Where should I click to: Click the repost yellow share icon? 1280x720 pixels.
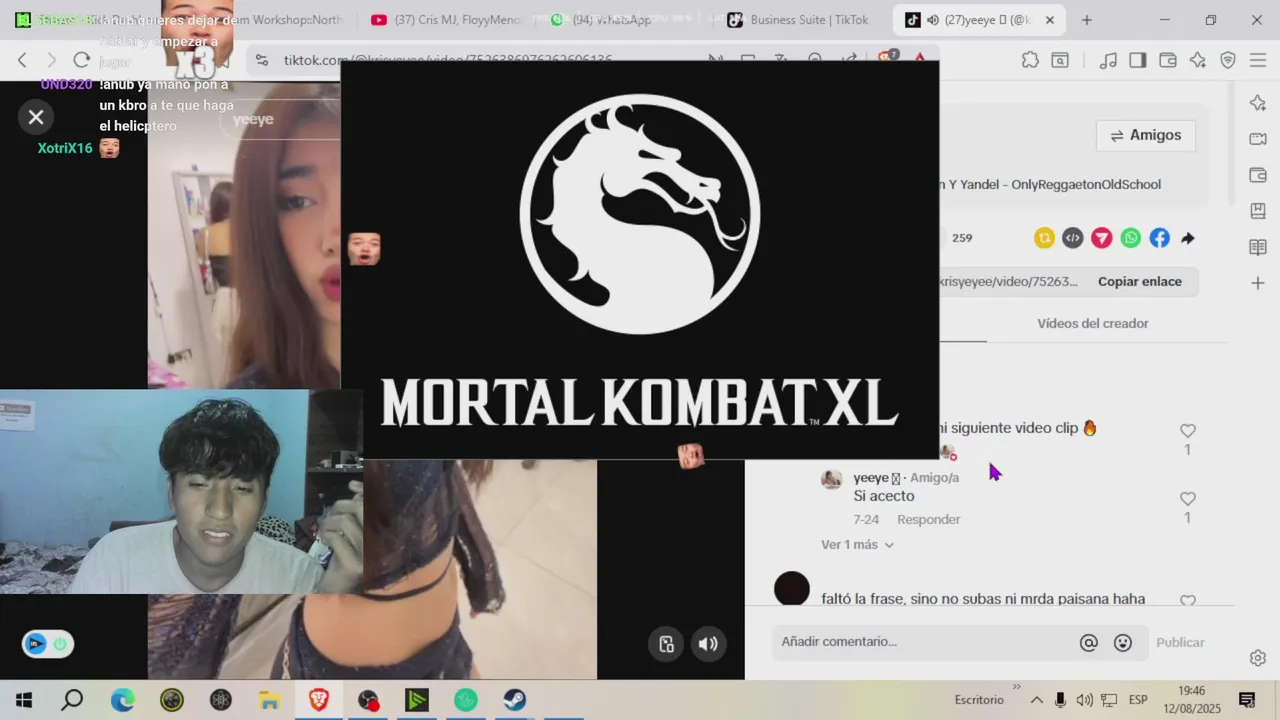[x=1044, y=238]
